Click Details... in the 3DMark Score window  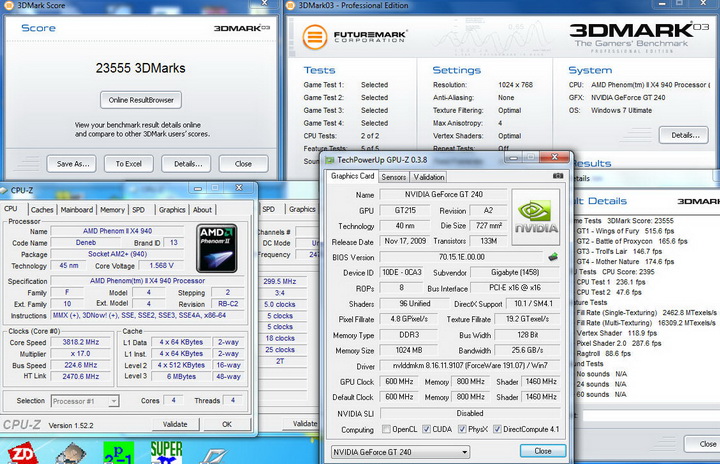186,164
